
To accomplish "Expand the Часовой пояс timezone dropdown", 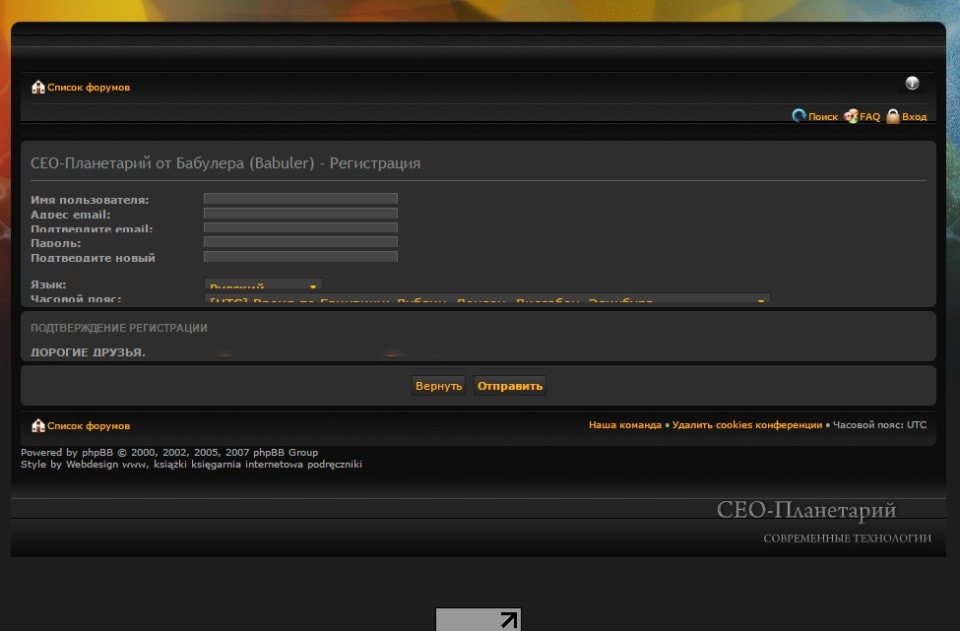I will click(x=487, y=300).
